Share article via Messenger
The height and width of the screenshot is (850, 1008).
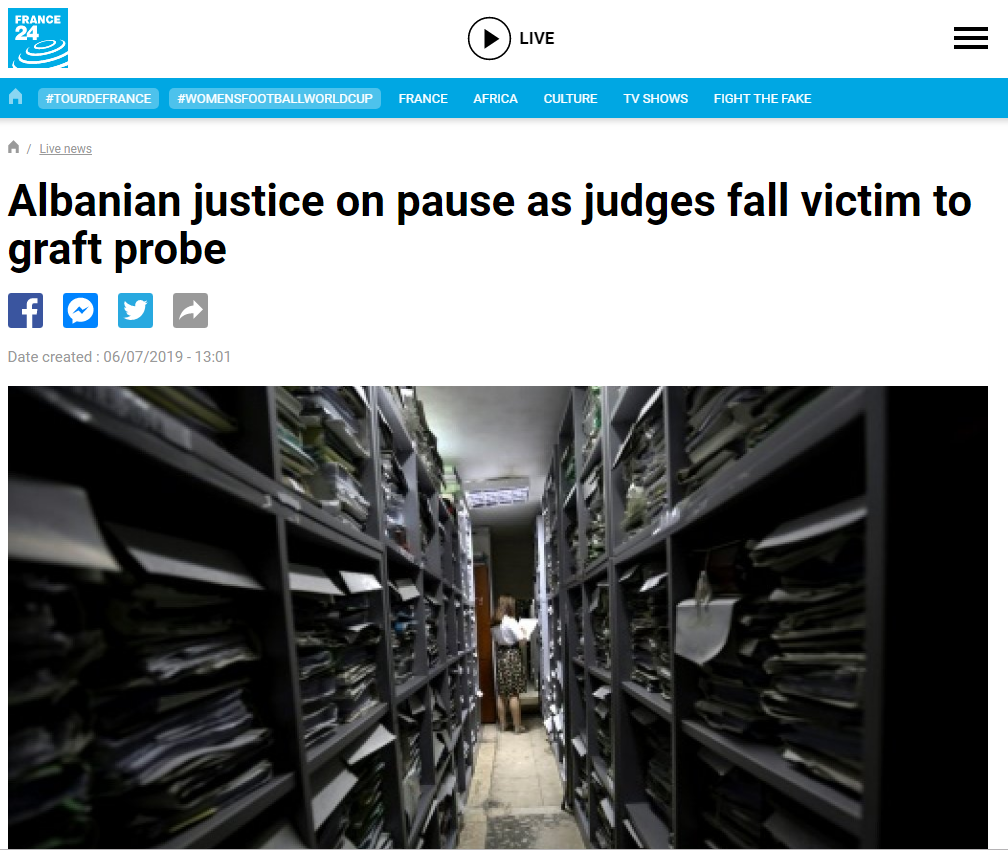point(80,311)
